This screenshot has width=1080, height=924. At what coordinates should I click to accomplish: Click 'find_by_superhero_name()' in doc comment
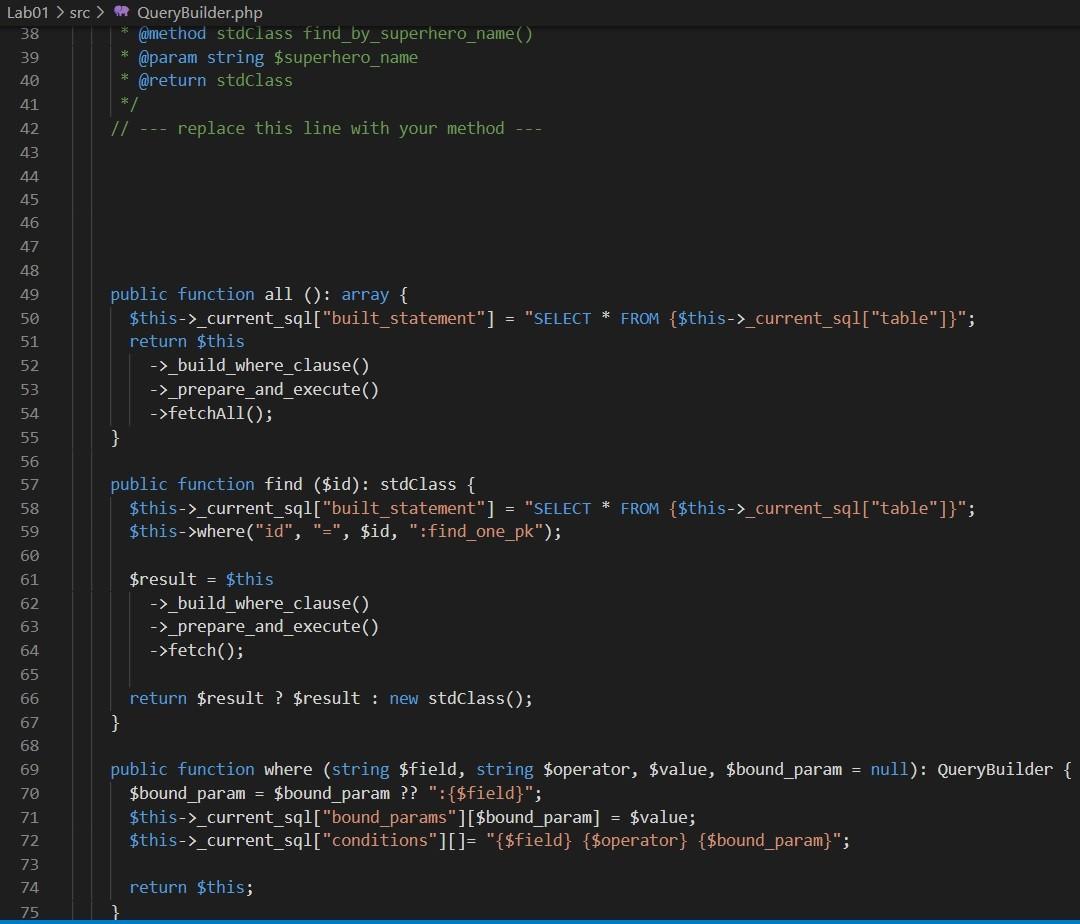(x=417, y=34)
